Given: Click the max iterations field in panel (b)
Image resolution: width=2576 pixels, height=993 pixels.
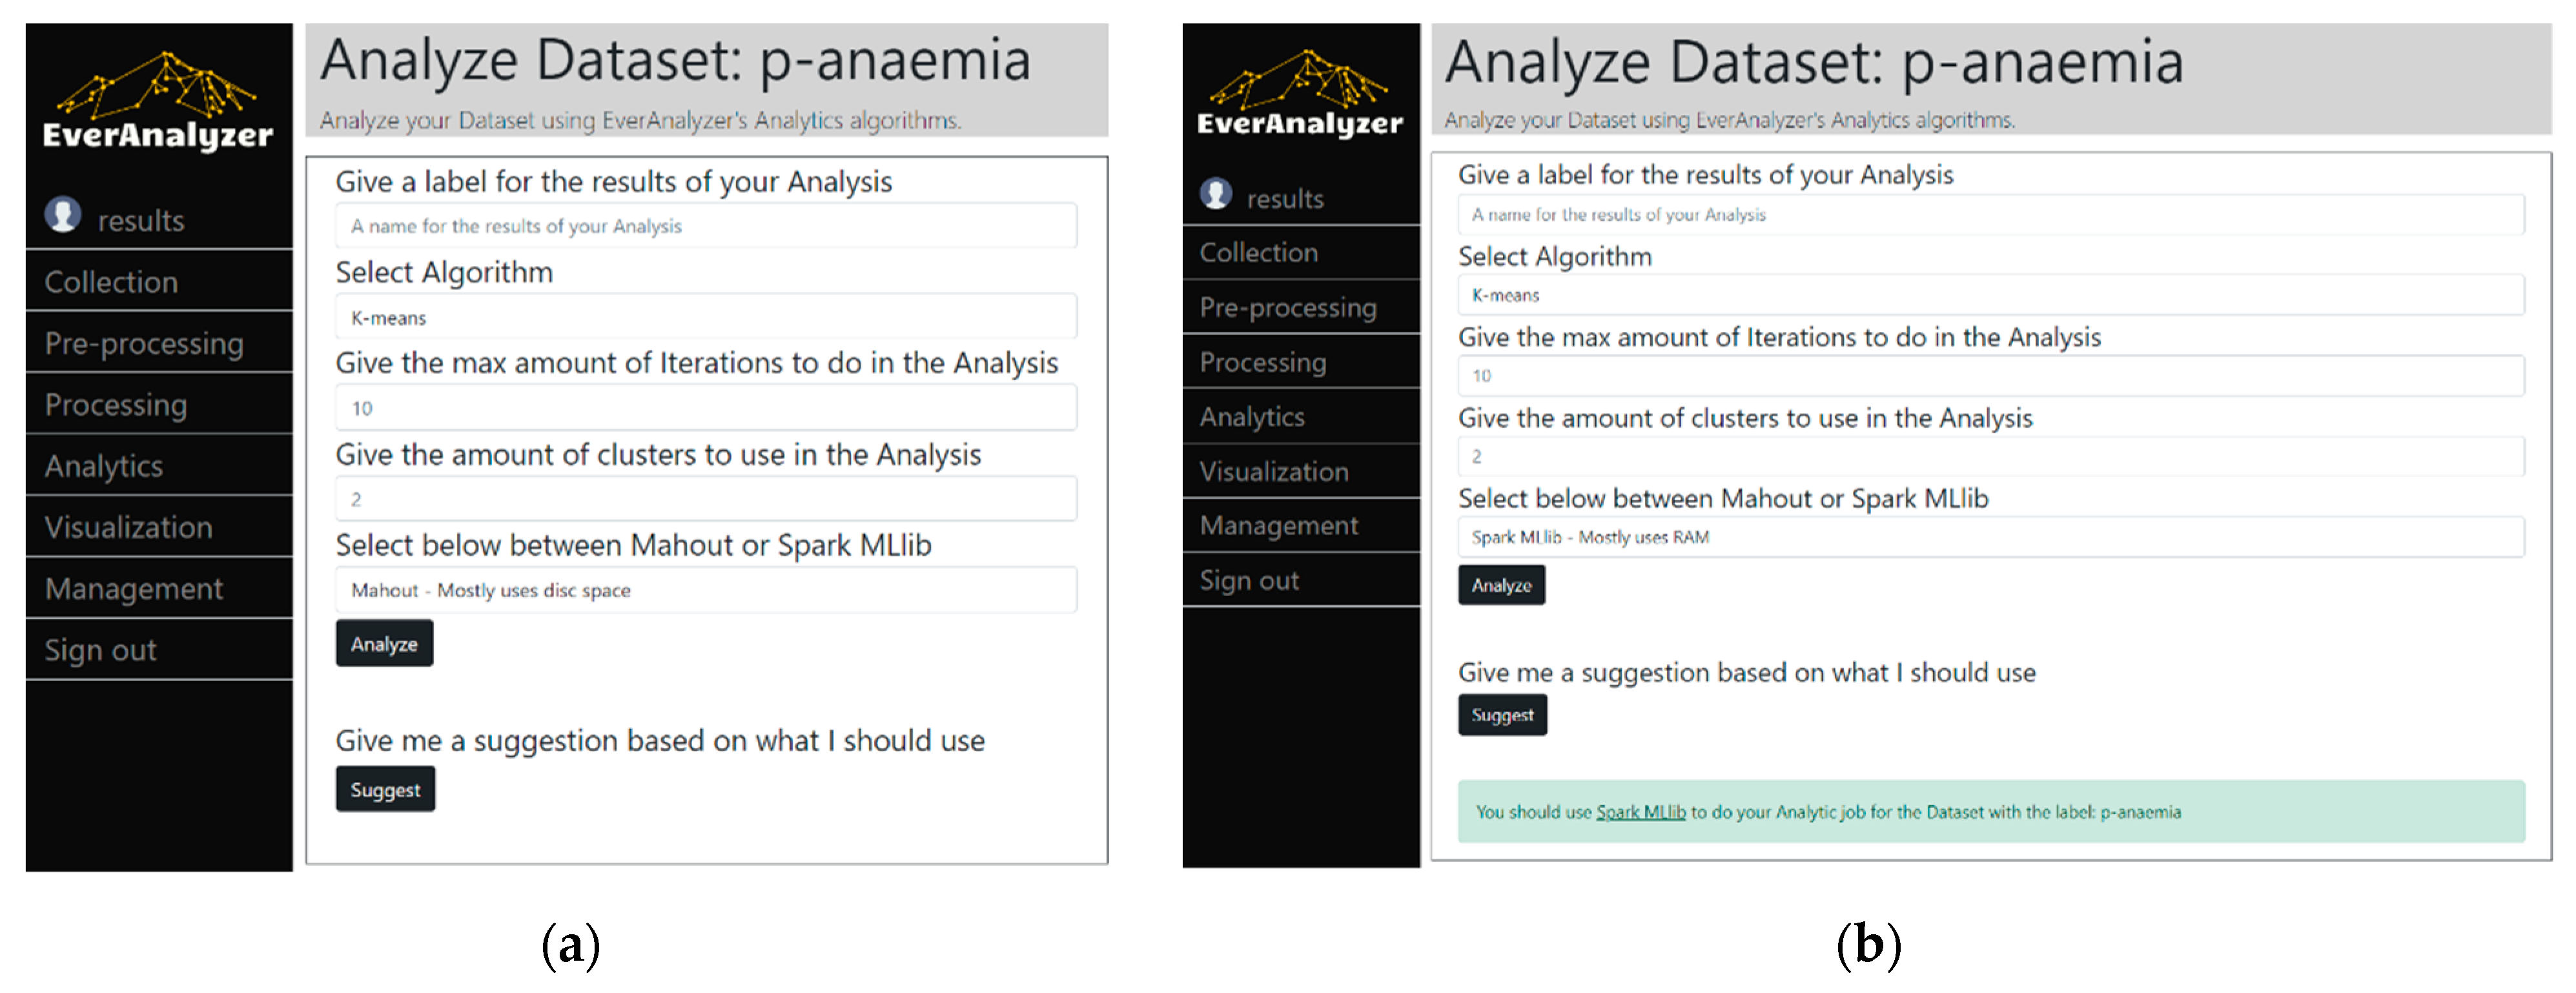Looking at the screenshot, I should click(1990, 376).
